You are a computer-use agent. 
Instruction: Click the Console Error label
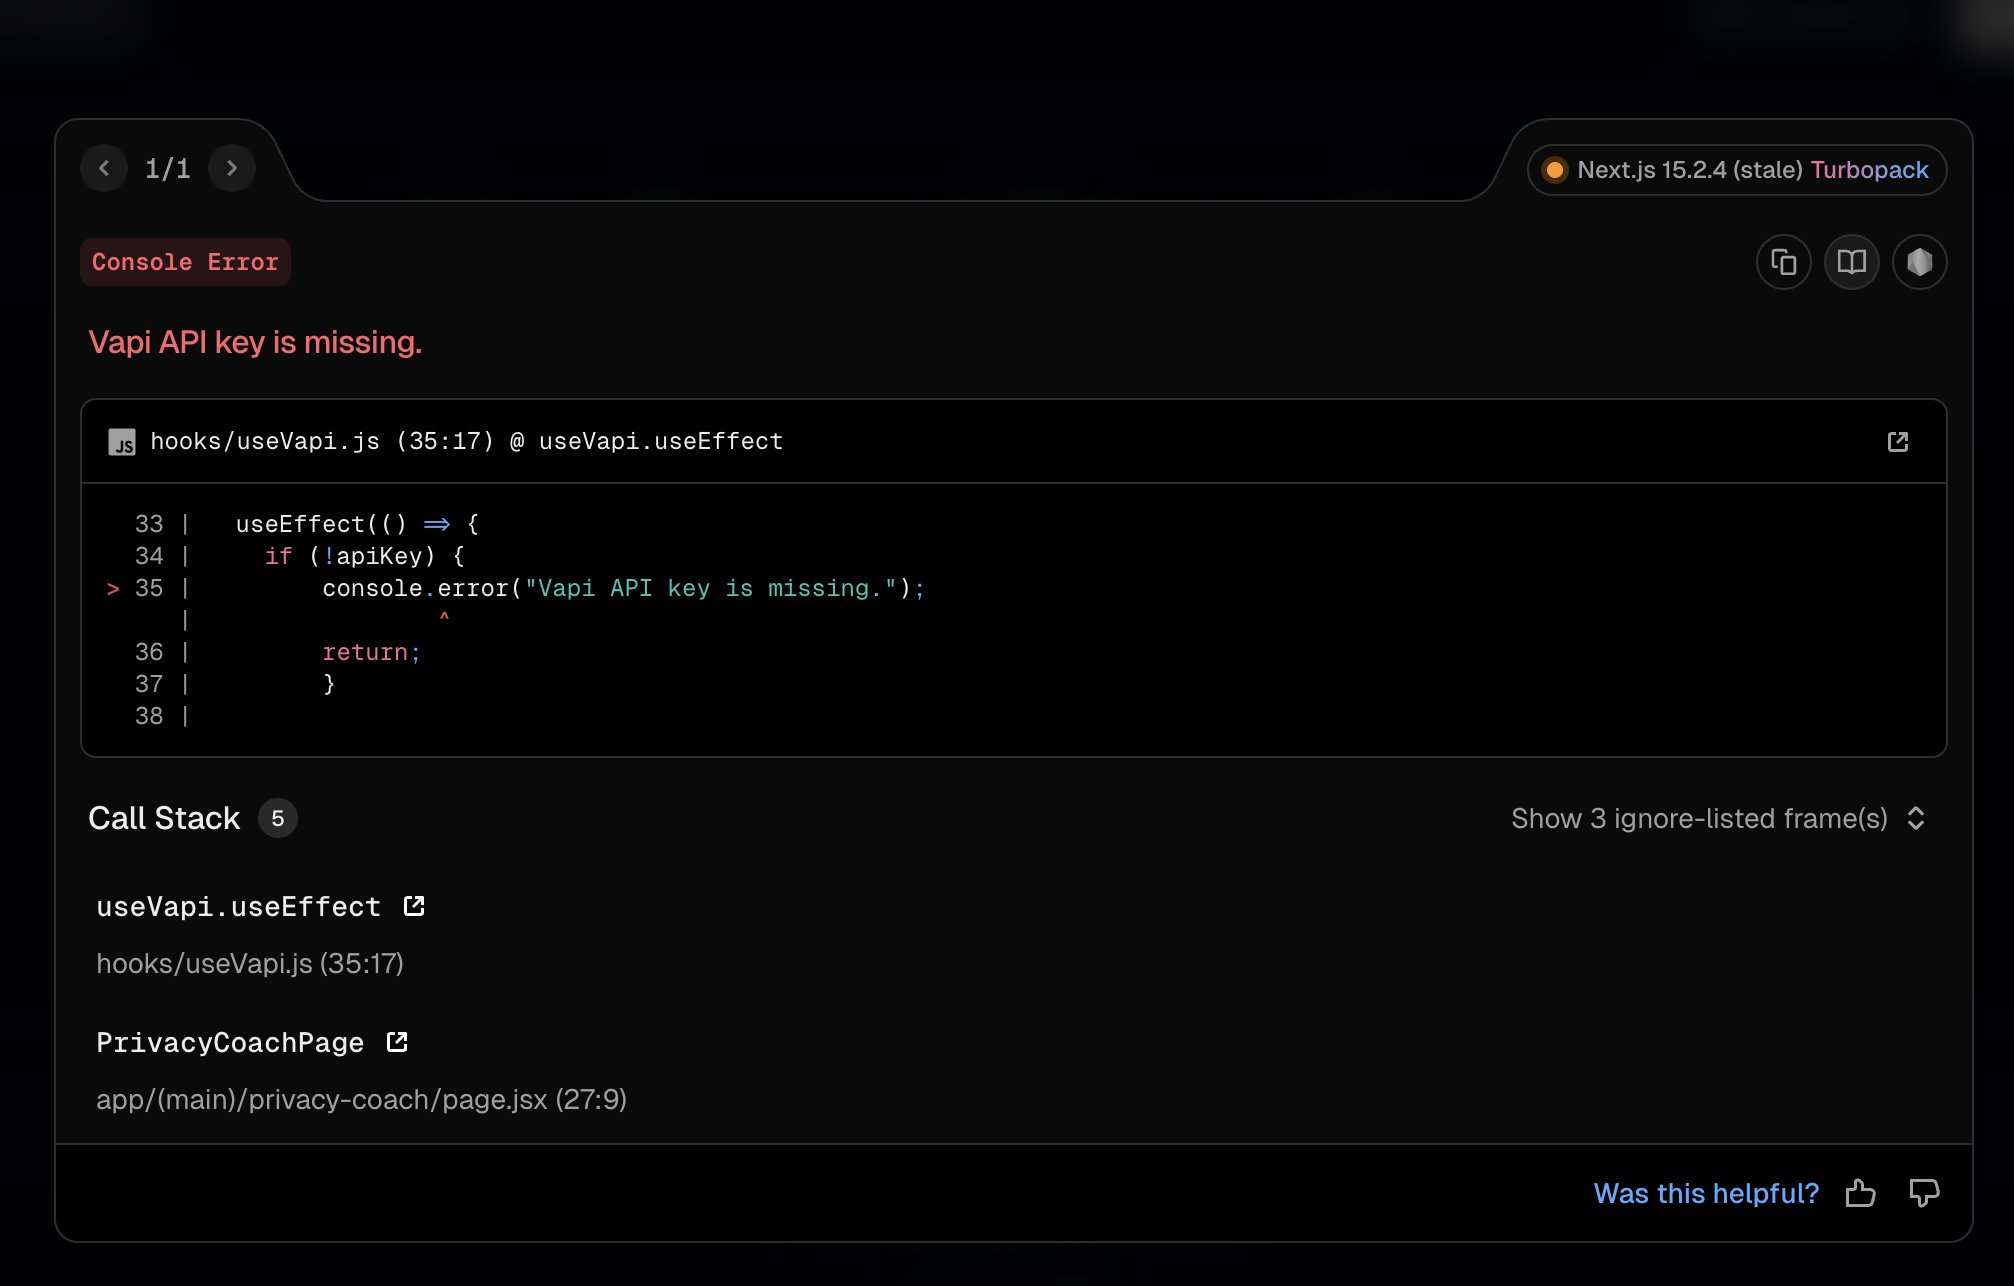(185, 262)
